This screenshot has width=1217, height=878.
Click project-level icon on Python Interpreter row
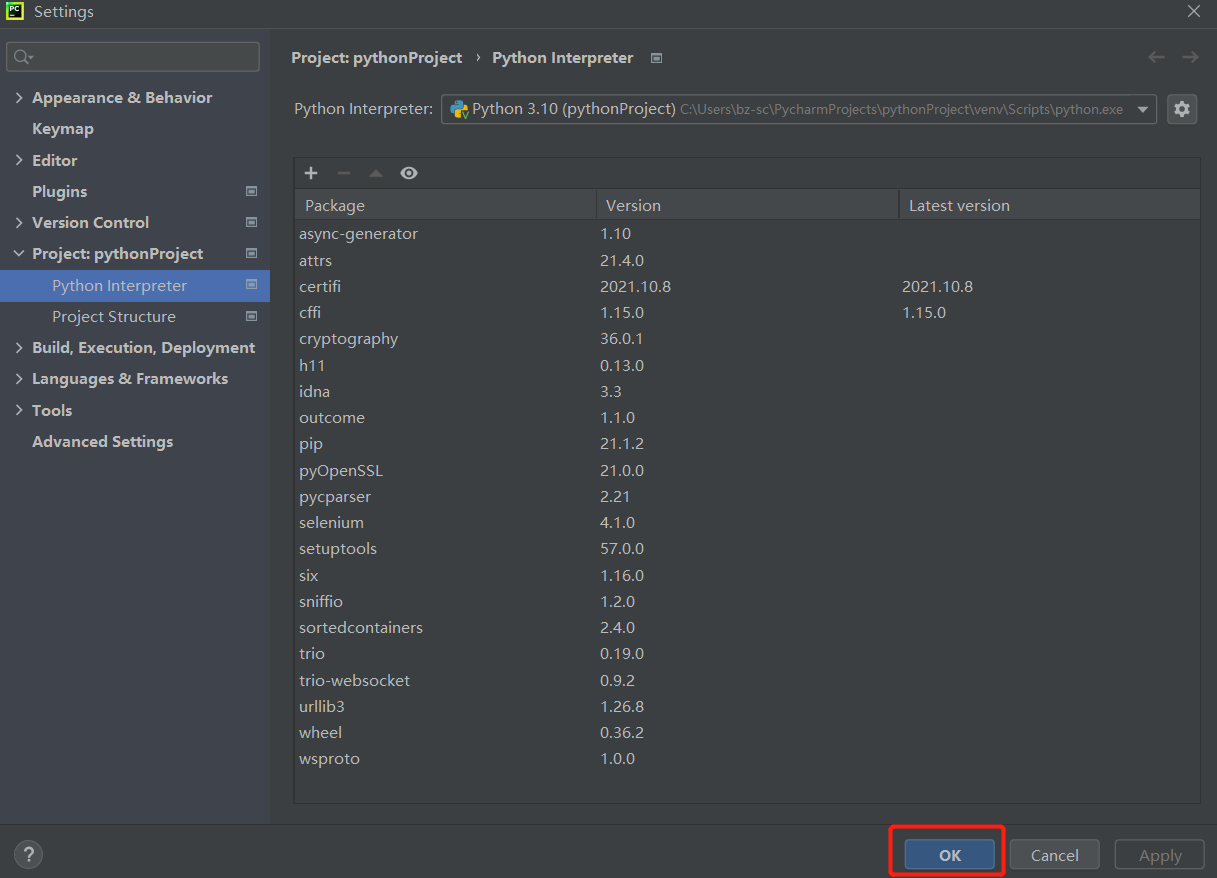tap(251, 285)
